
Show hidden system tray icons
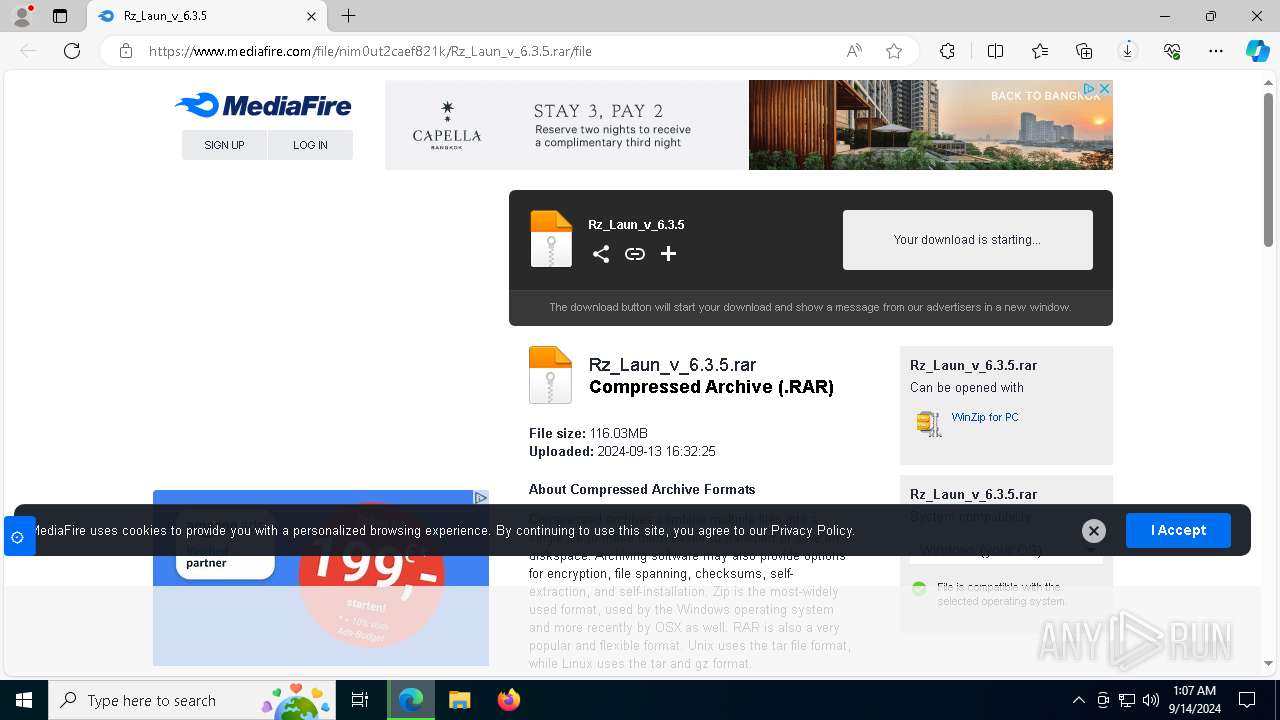(1078, 700)
